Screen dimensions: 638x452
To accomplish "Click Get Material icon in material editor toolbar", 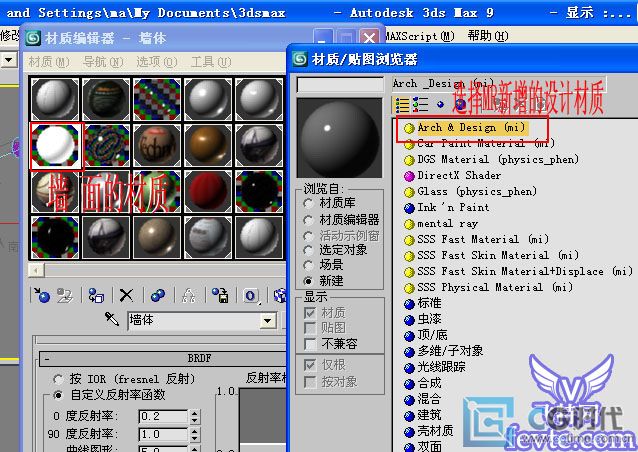I will [x=41, y=295].
